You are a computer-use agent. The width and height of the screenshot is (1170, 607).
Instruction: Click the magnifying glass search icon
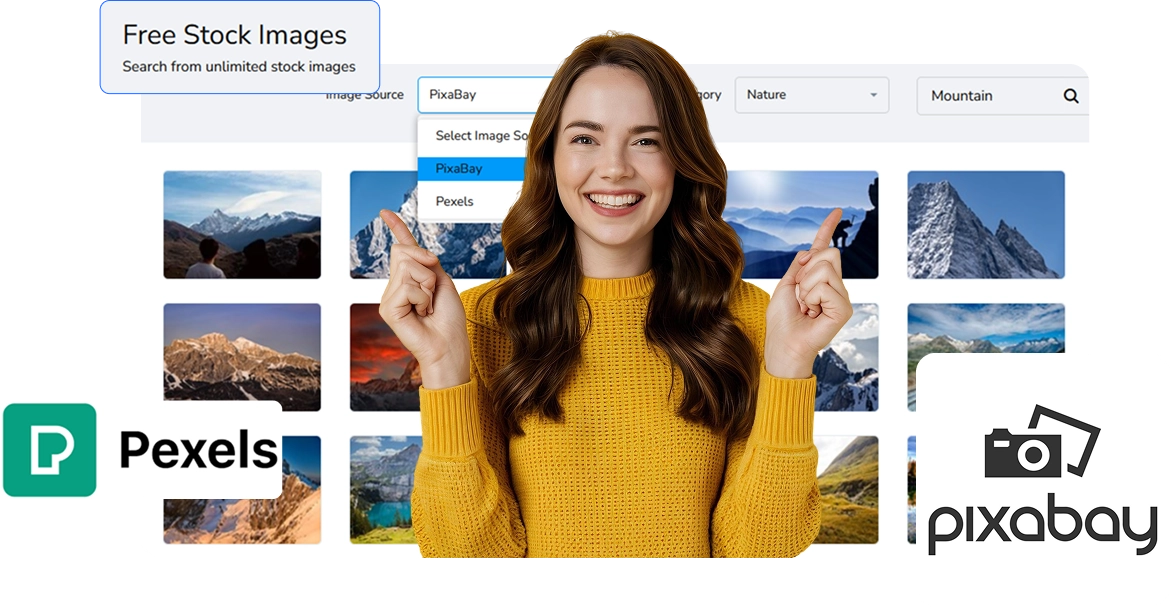pos(1071,96)
